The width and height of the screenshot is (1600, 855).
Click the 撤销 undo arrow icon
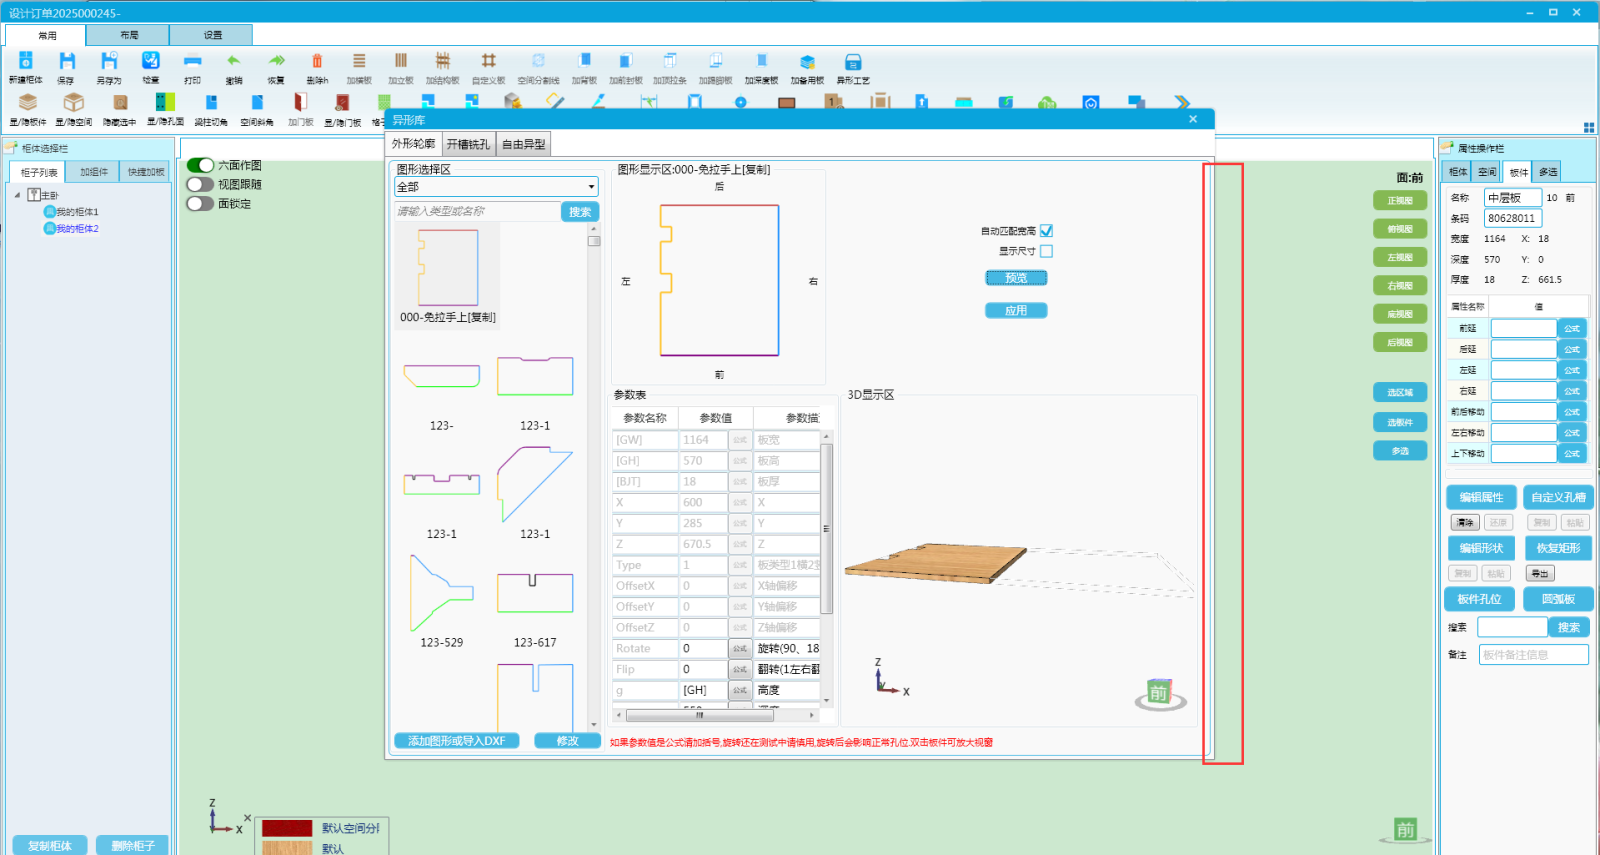pyautogui.click(x=233, y=62)
